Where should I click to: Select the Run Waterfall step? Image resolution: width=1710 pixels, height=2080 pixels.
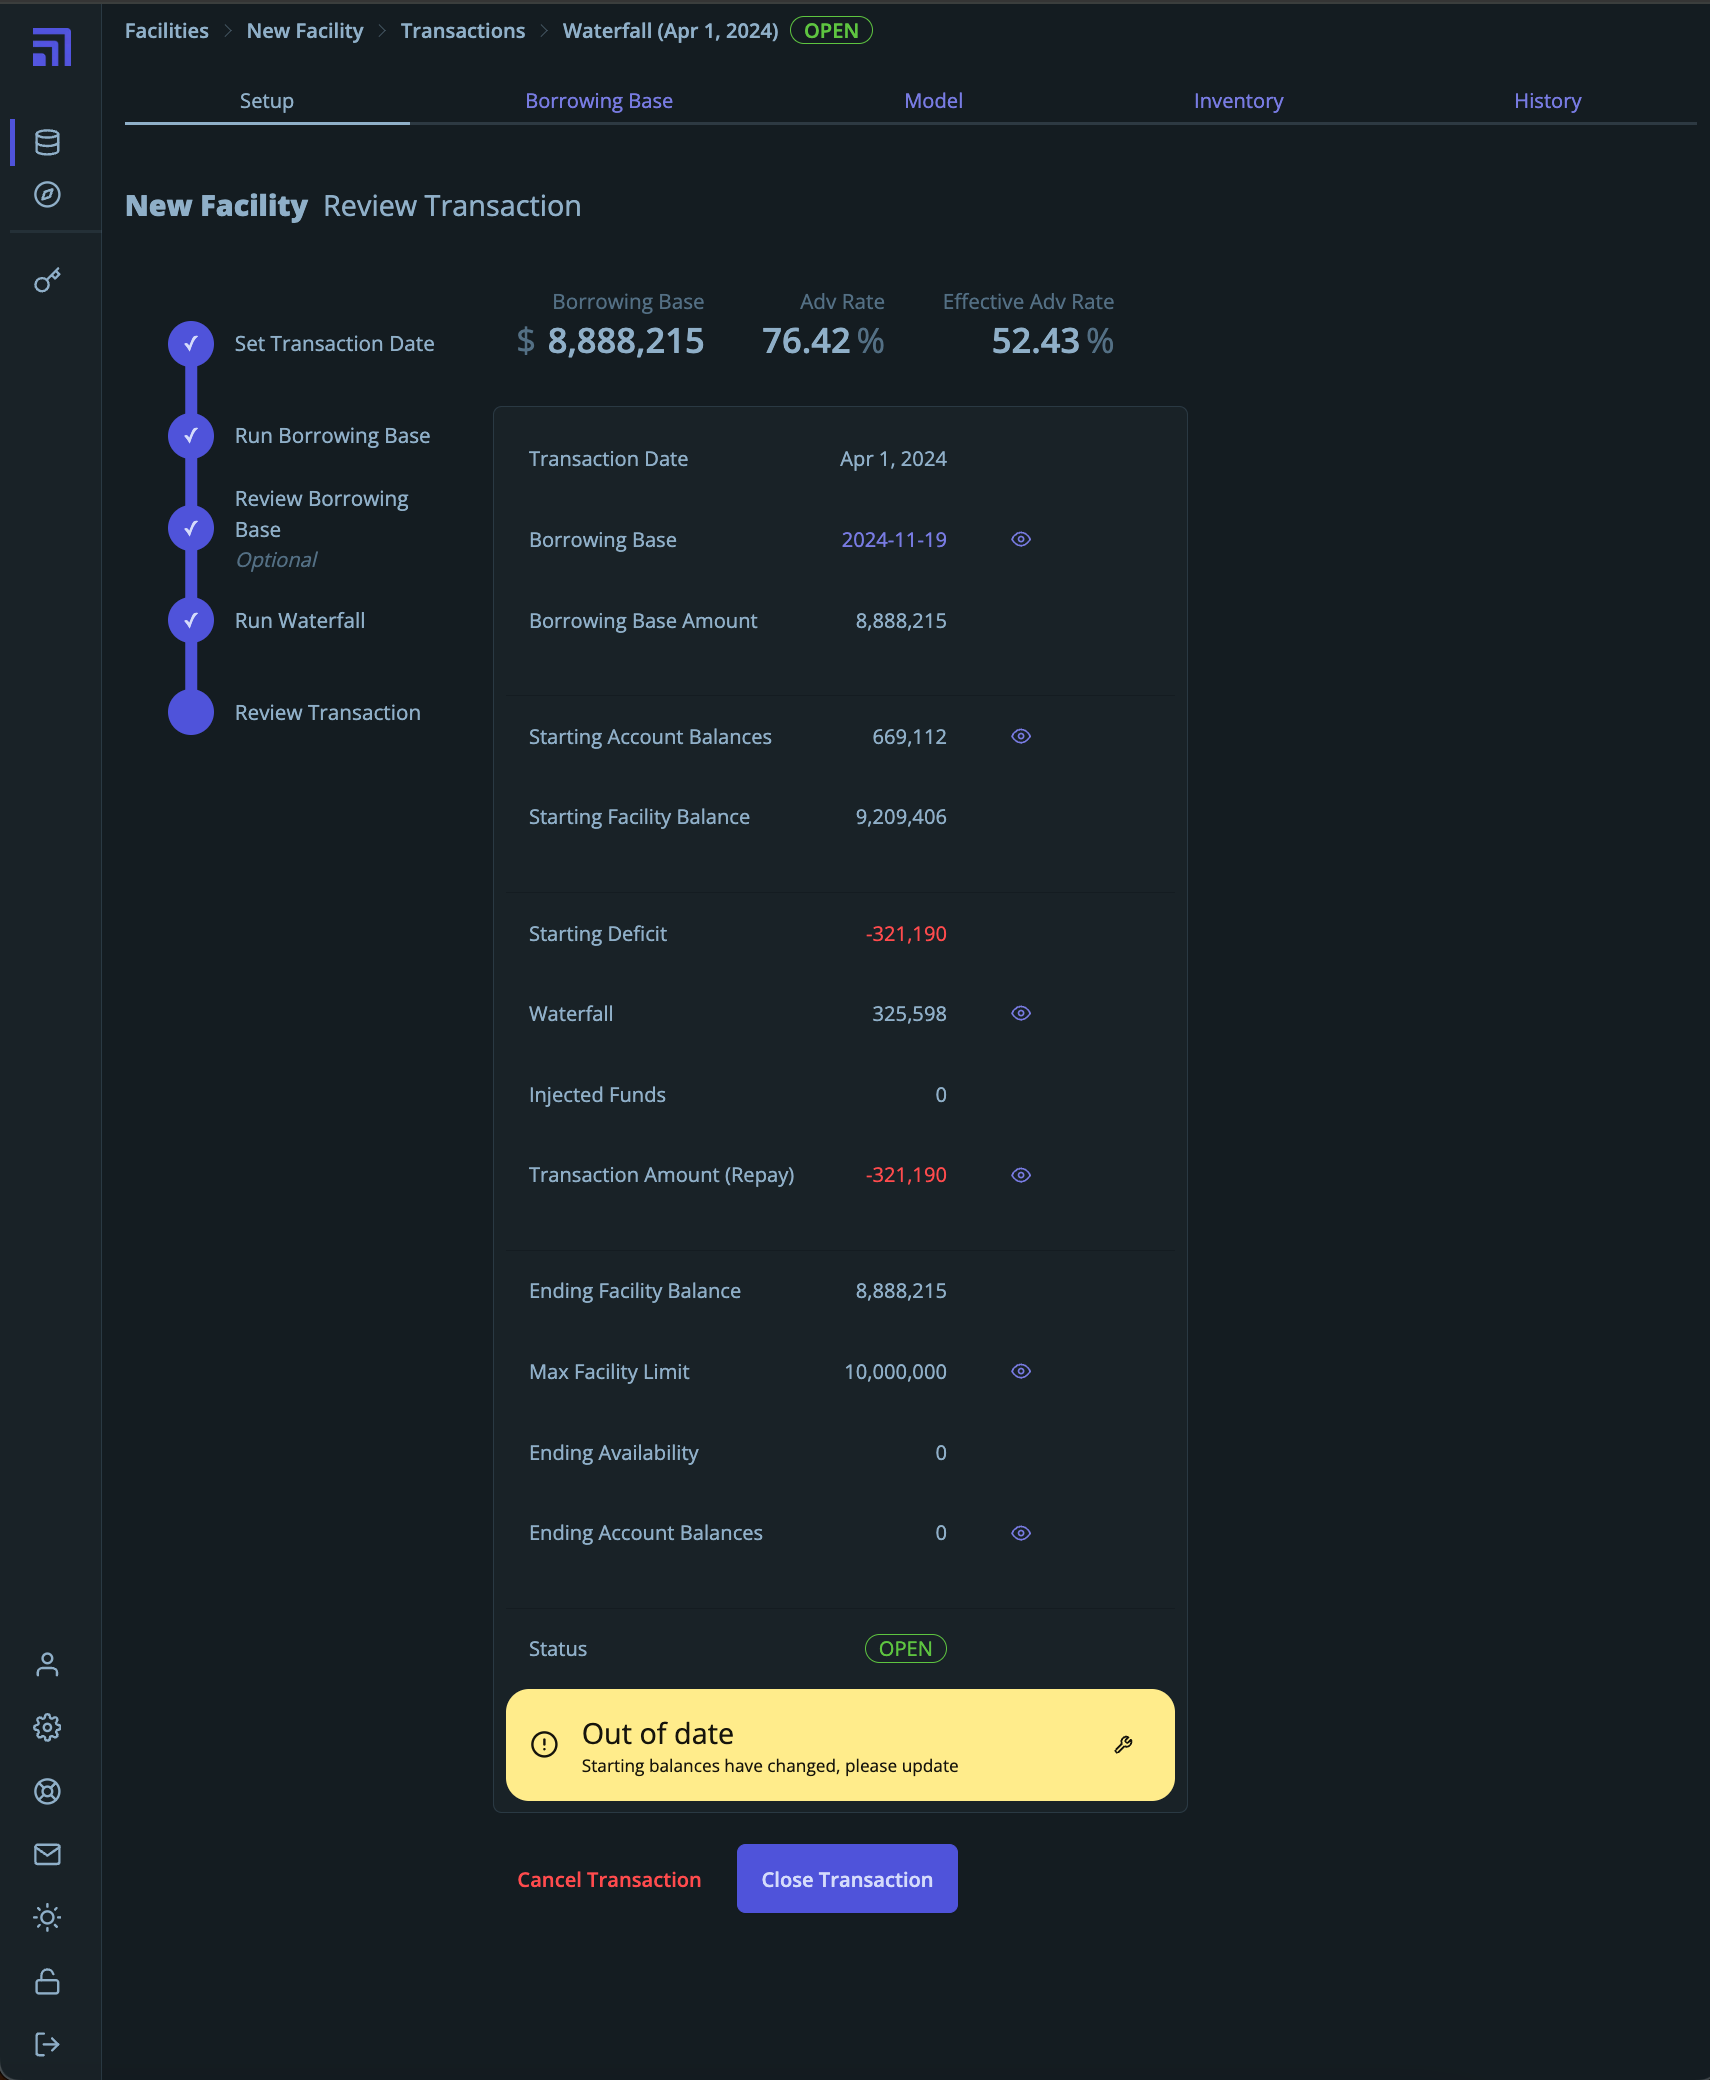(x=299, y=621)
